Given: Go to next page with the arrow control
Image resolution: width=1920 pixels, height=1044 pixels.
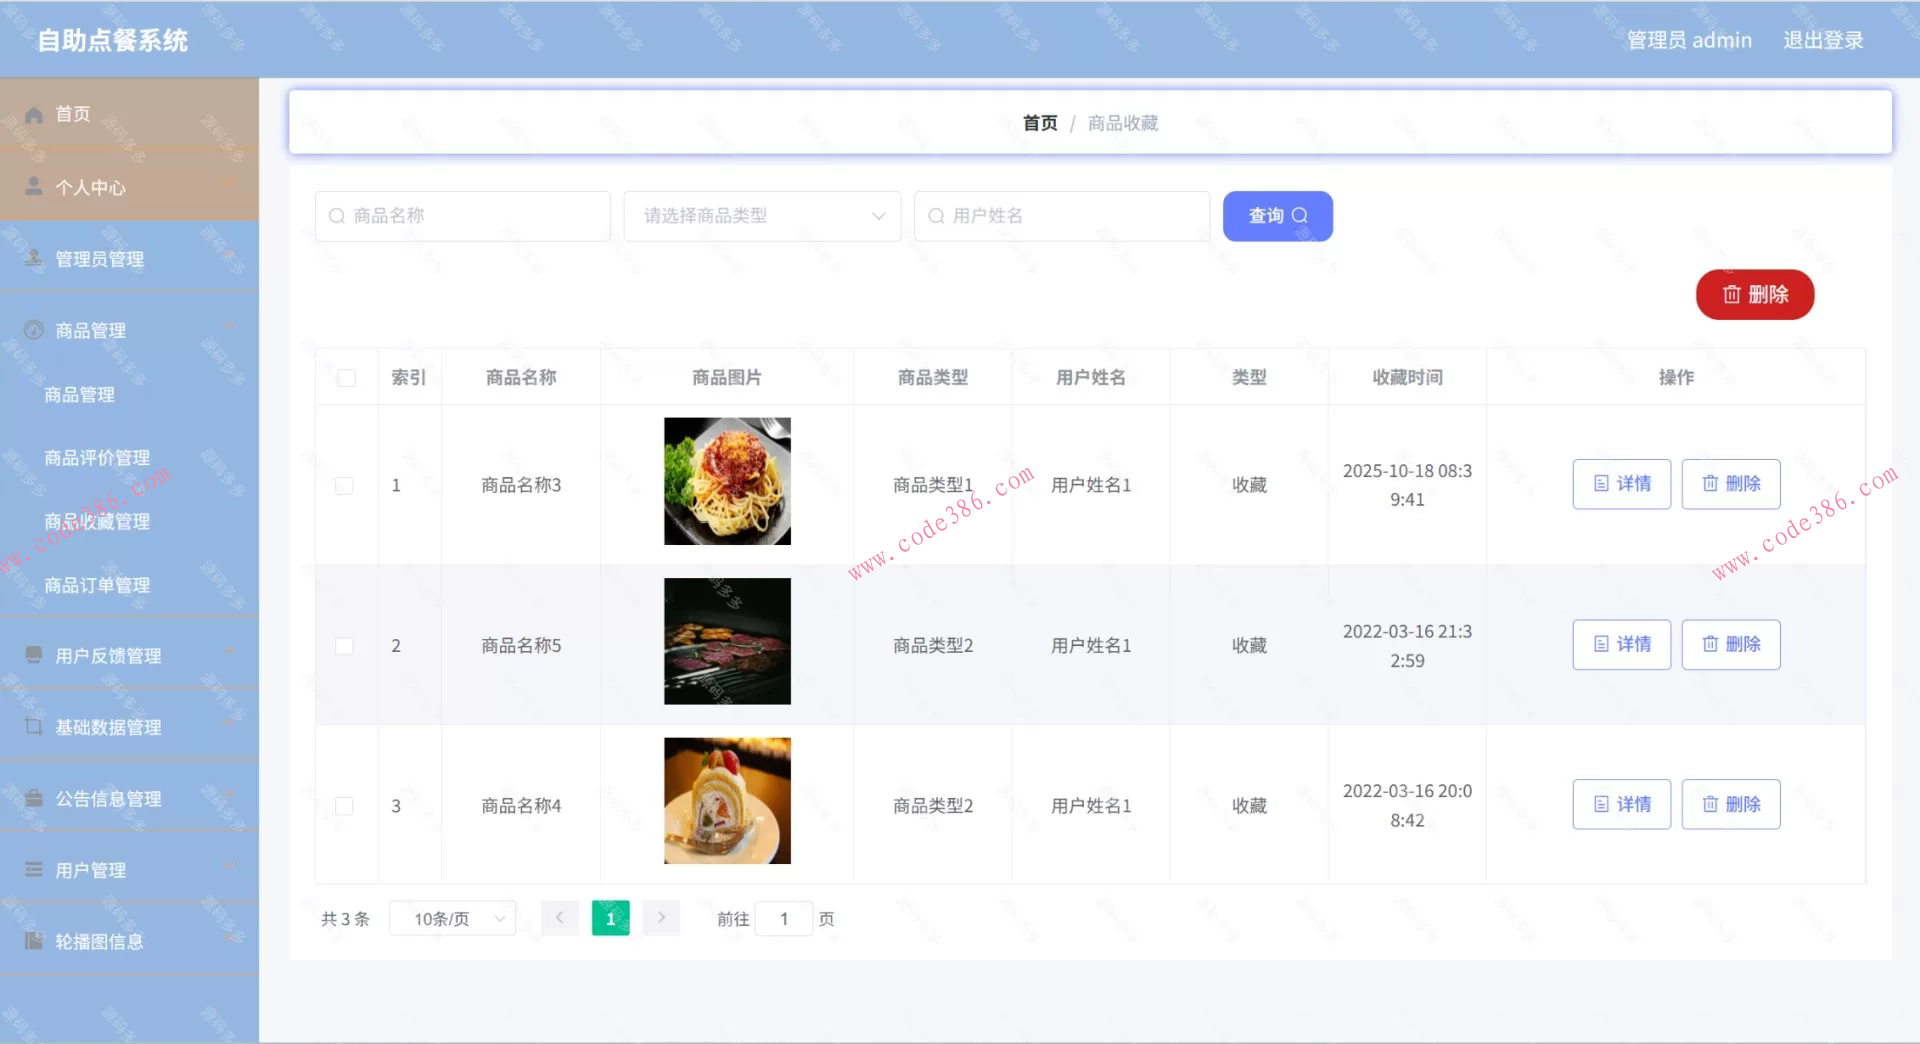Looking at the screenshot, I should (660, 917).
